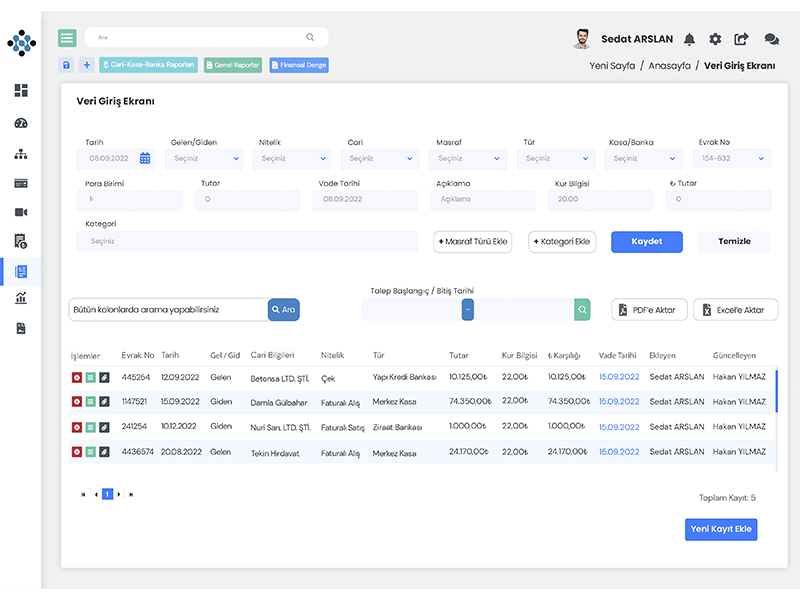Open the Tarih calendar picker icon
Image resolution: width=800 pixels, height=600 pixels.
(145, 158)
